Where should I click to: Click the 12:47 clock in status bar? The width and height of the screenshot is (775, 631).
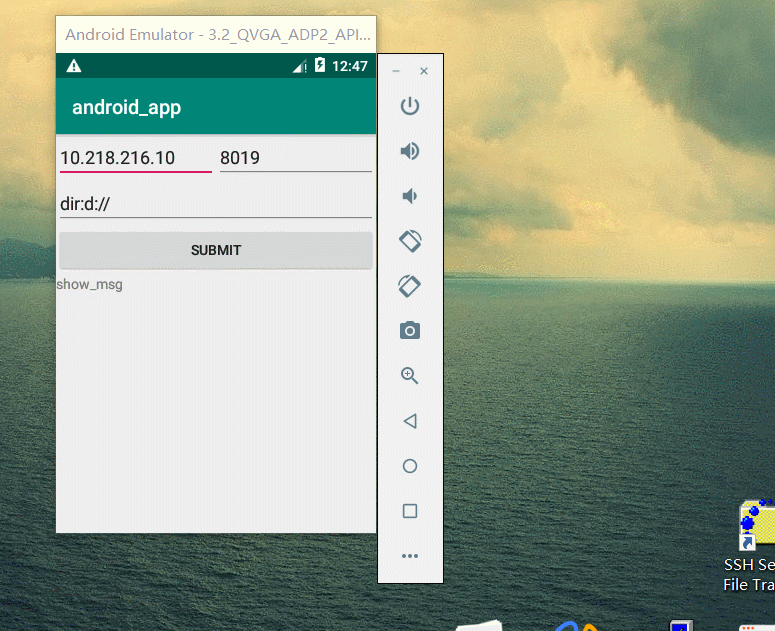pos(350,66)
